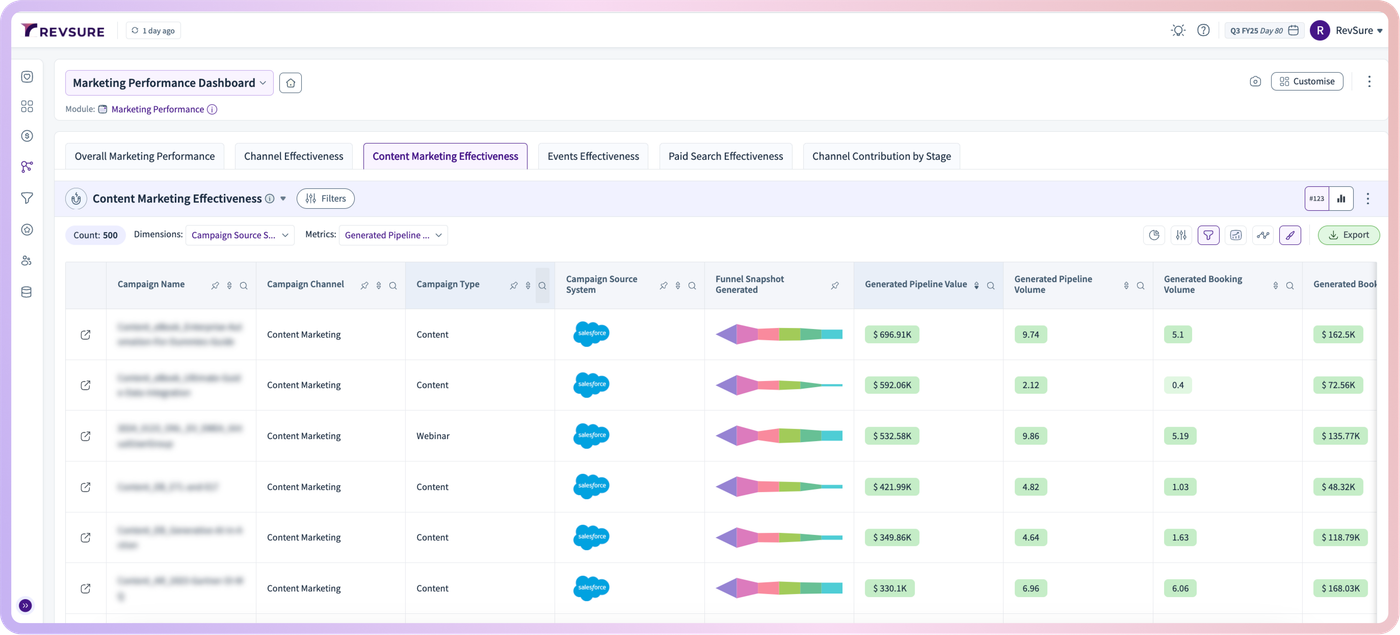Open the widget three-dot menu

(1368, 199)
